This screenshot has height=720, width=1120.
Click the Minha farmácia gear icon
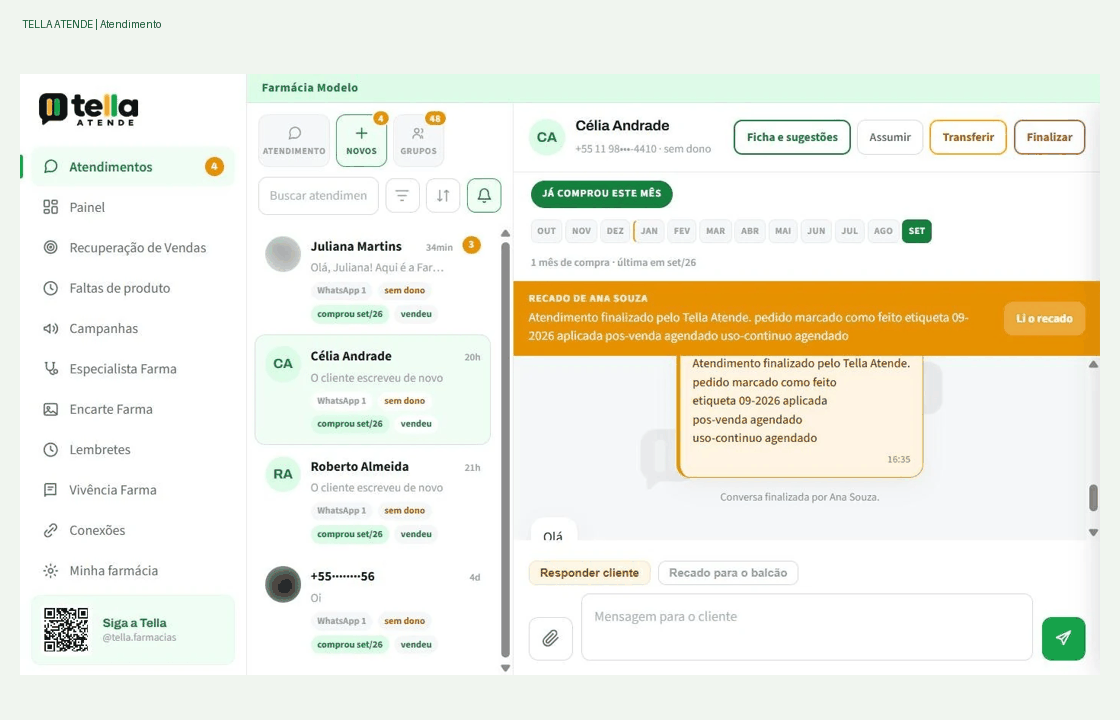(51, 571)
